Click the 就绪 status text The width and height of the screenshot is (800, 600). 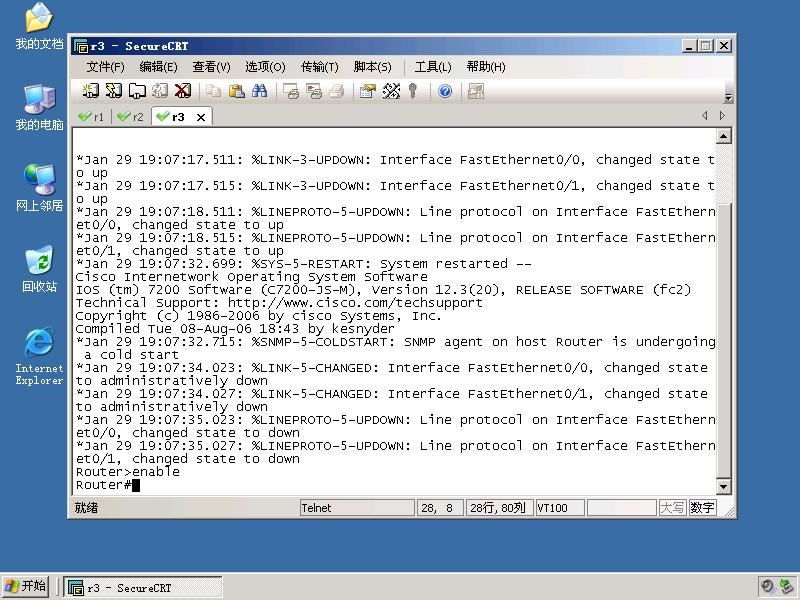click(x=86, y=508)
